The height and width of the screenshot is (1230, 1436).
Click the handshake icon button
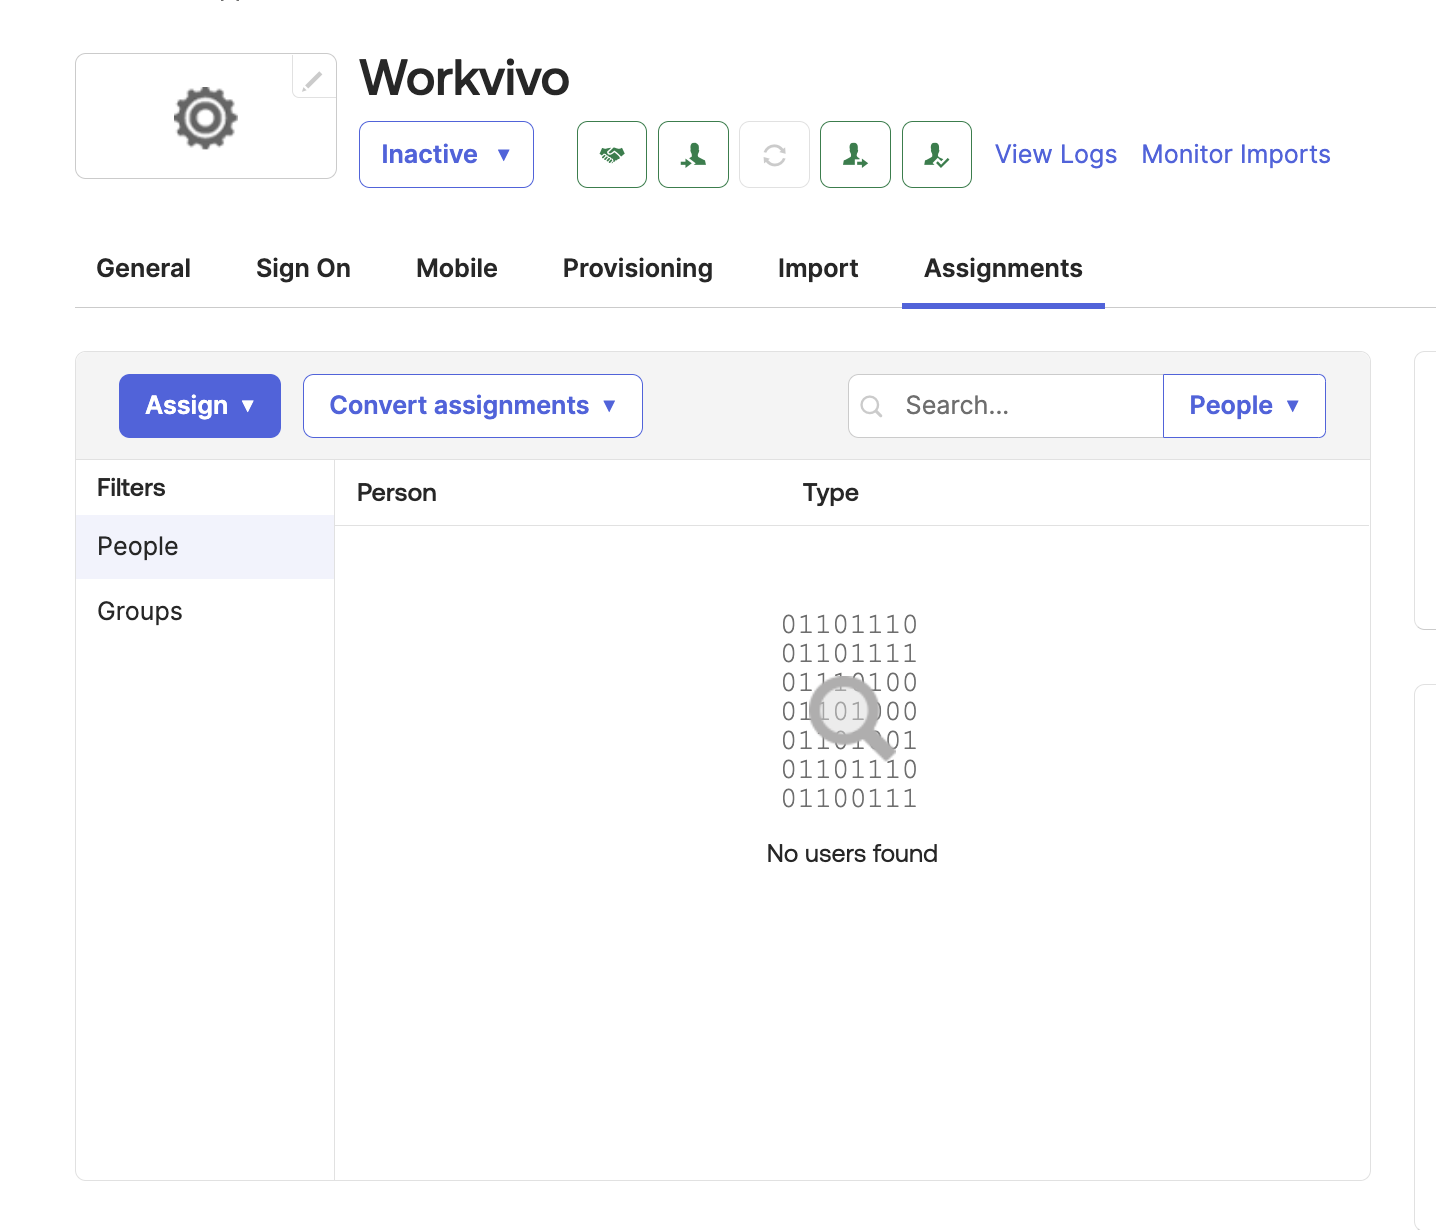pos(612,154)
